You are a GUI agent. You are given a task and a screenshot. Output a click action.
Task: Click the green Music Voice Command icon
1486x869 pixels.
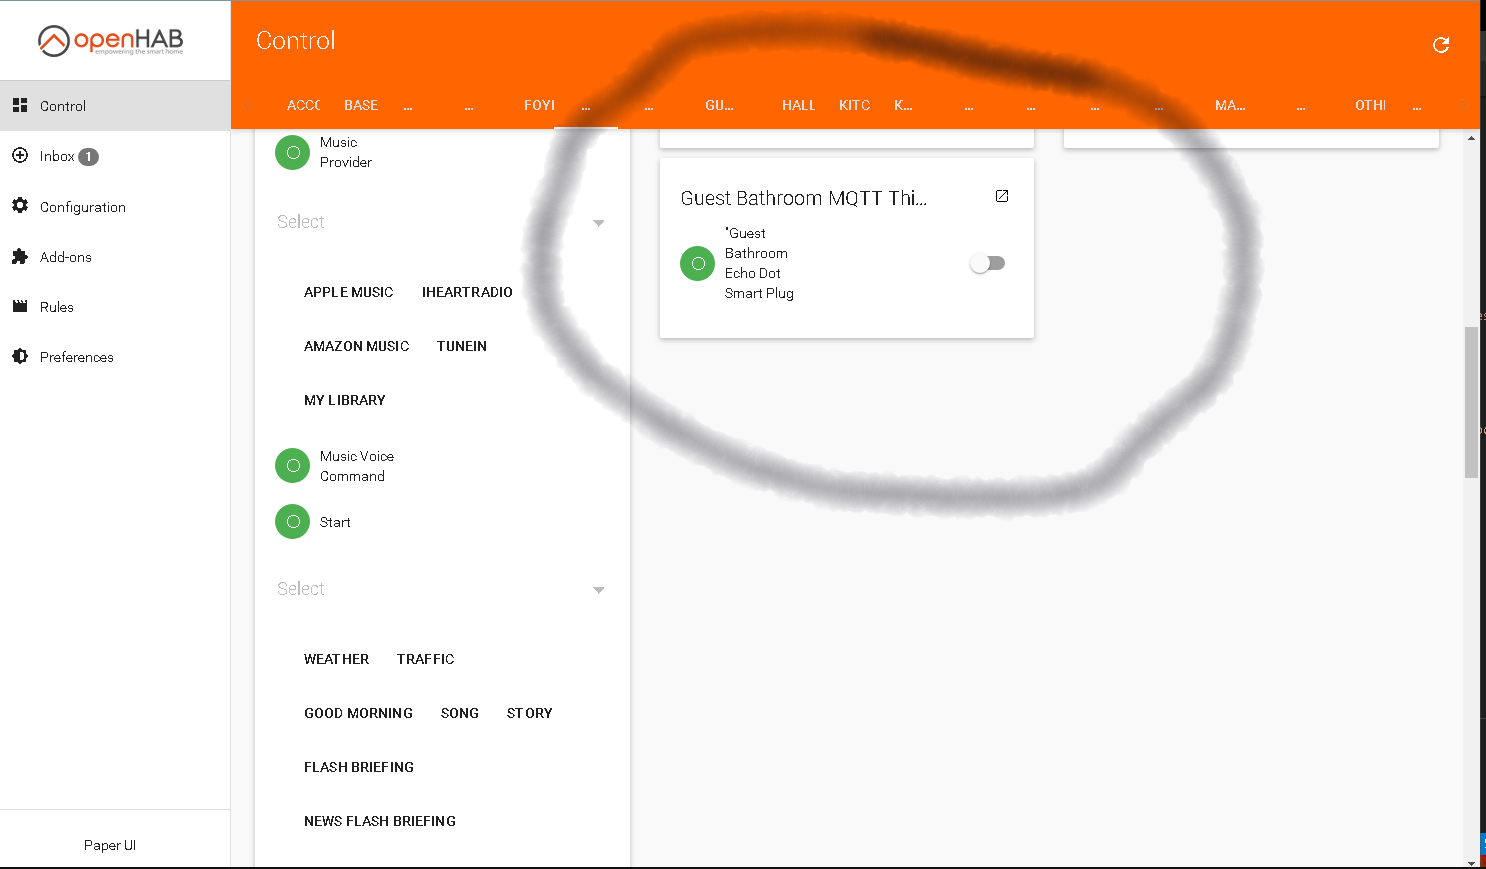click(x=292, y=466)
